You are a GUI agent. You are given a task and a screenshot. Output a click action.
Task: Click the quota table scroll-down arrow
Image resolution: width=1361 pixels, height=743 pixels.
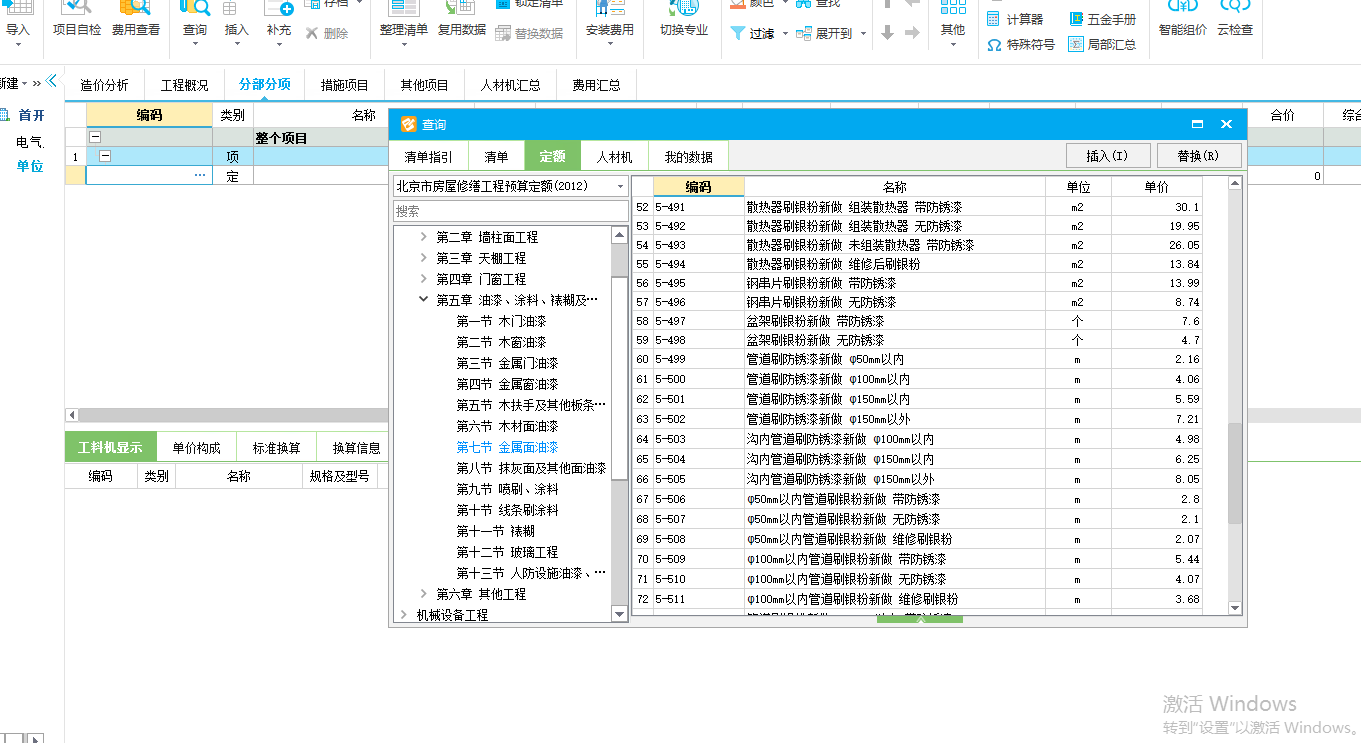[1234, 607]
